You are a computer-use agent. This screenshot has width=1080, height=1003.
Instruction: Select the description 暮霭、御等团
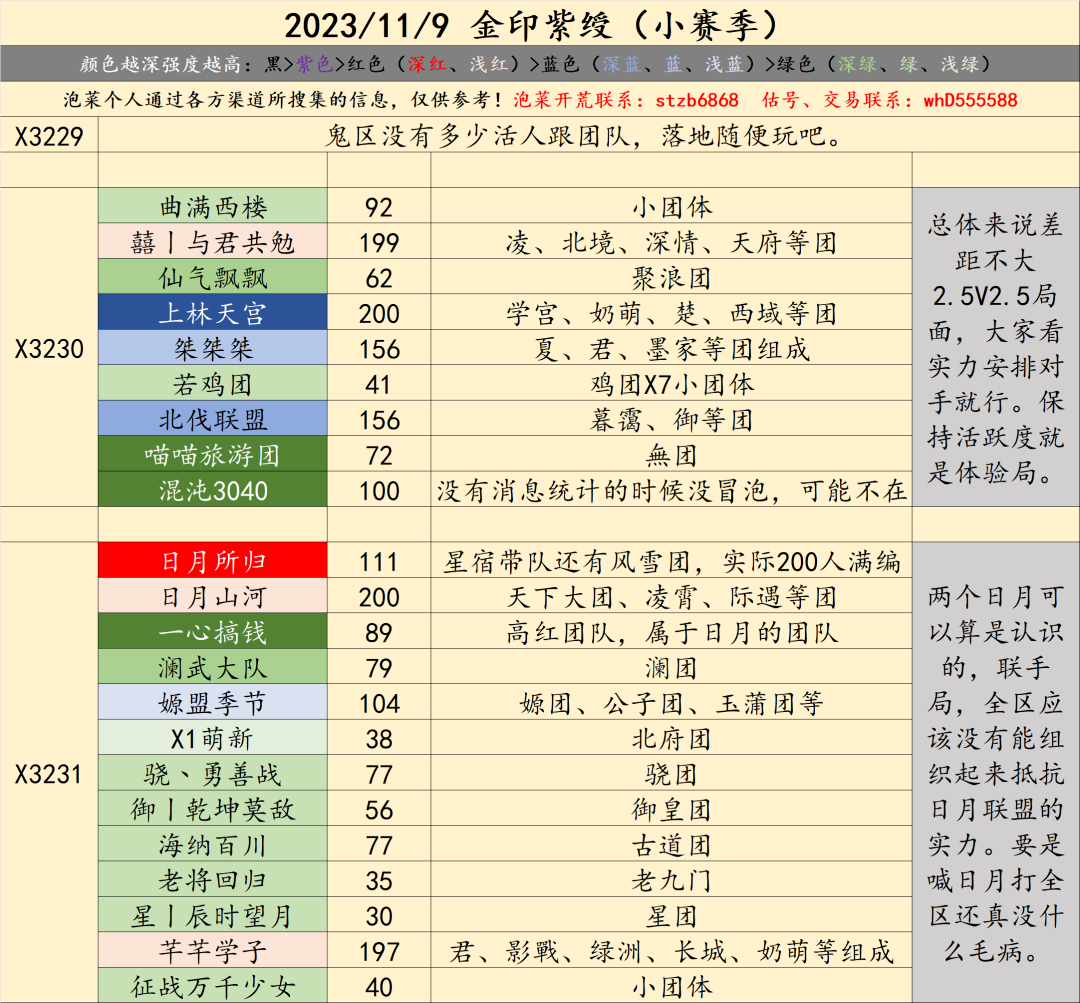point(672,420)
